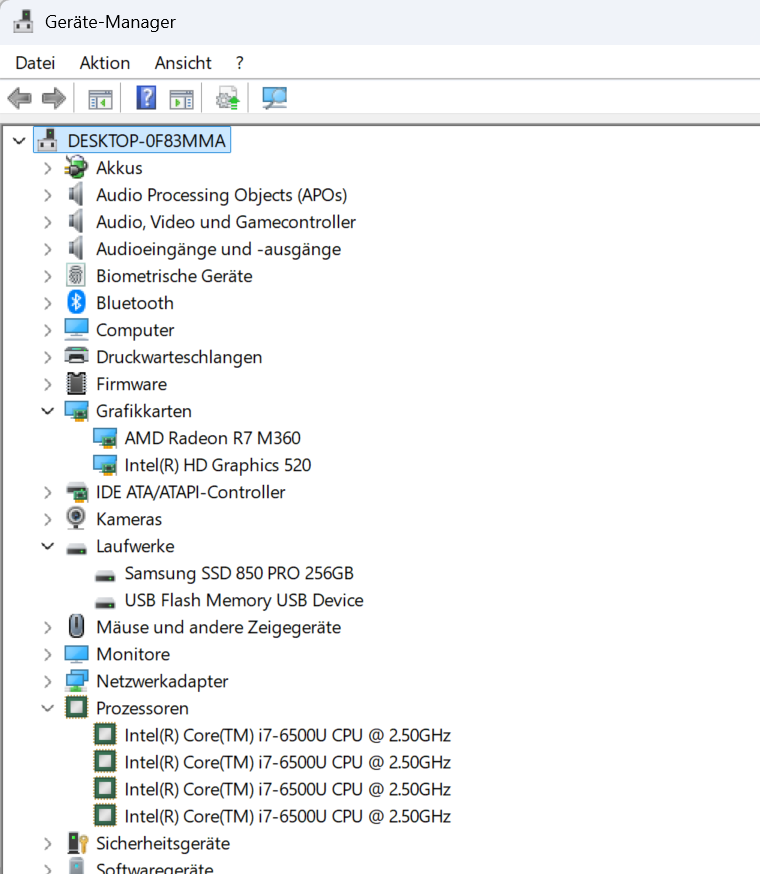Select DESKTOP-0F83MMA computer name
The height and width of the screenshot is (874, 760).
point(147,140)
